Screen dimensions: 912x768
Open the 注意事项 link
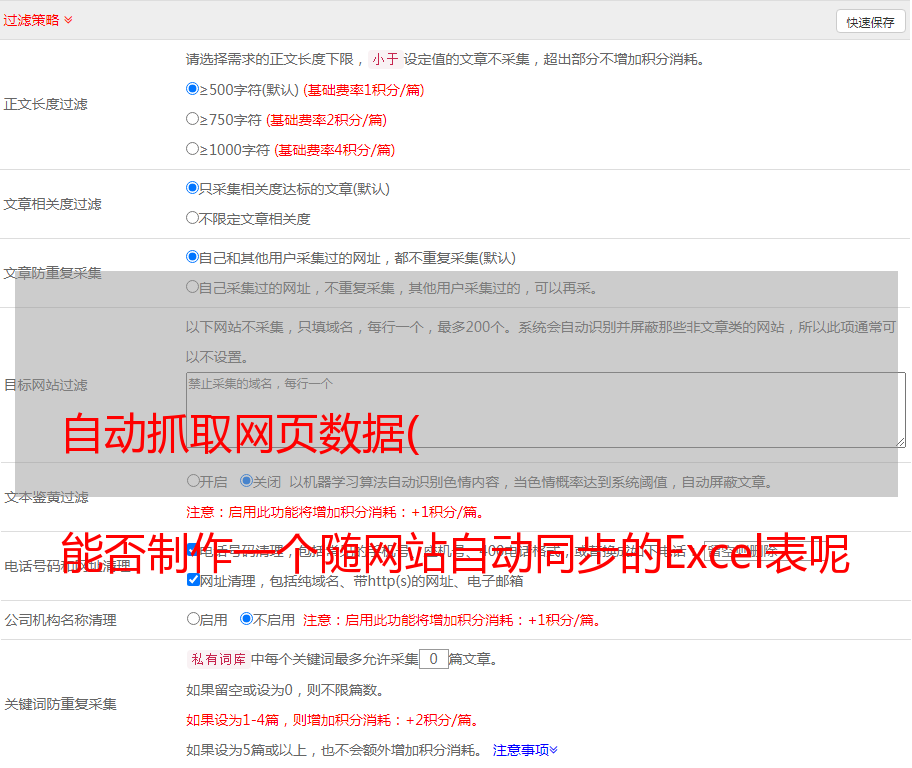pyautogui.click(x=525, y=750)
